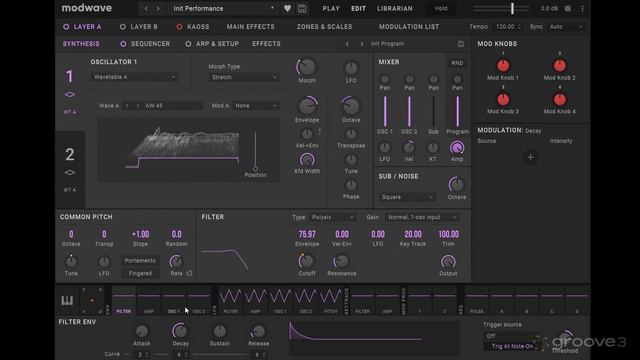Click the Tempo 120.00 field

(508, 27)
